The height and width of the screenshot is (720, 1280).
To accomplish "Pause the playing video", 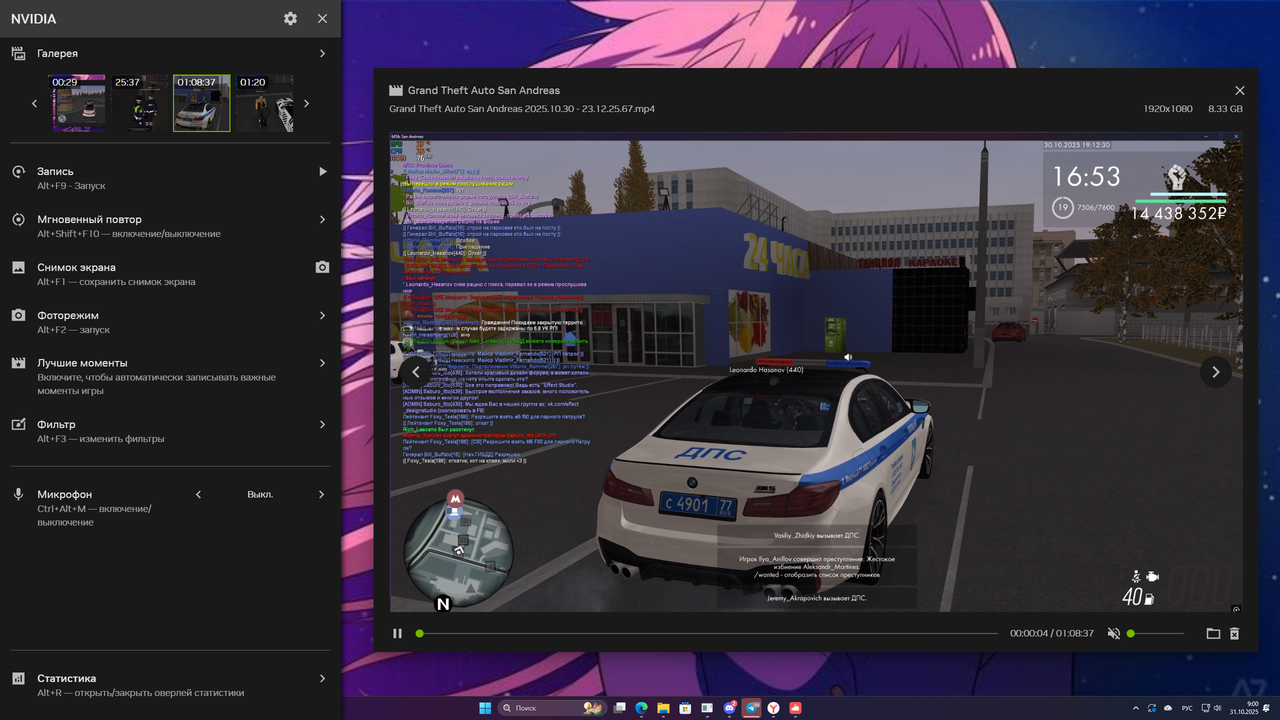I will click(x=397, y=633).
